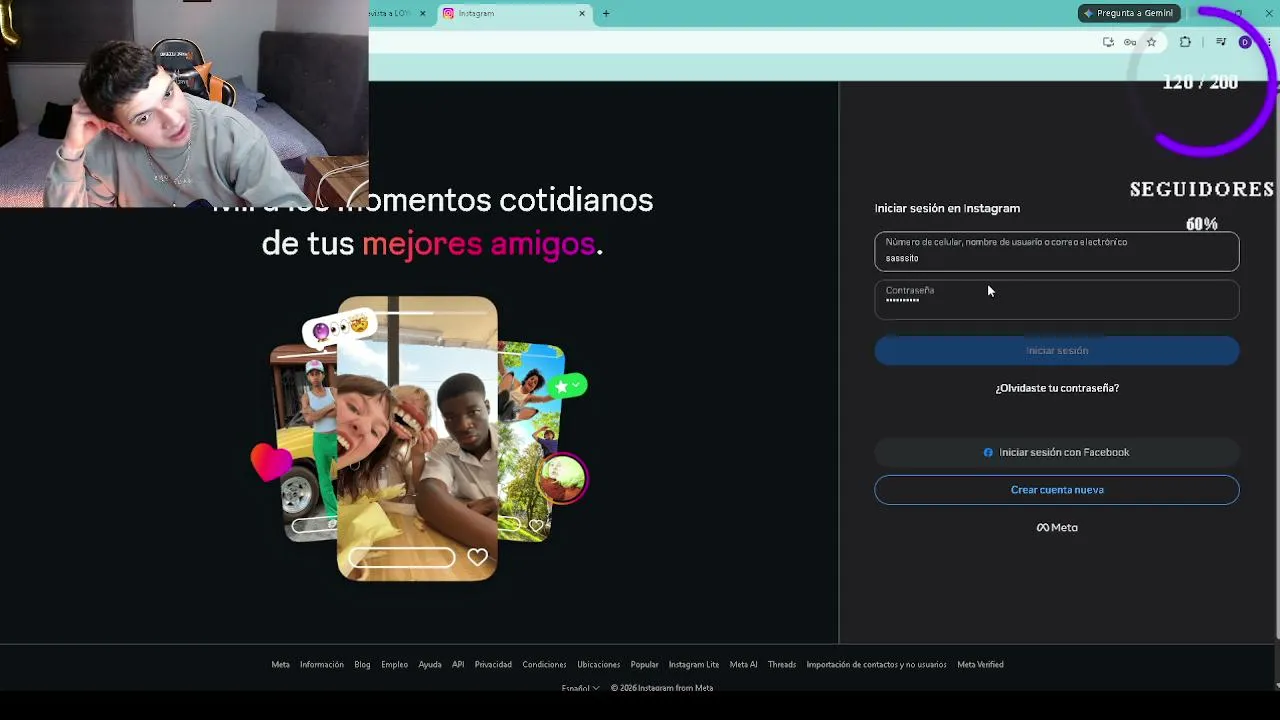Click the red heart sticker beside the photos

(271, 463)
